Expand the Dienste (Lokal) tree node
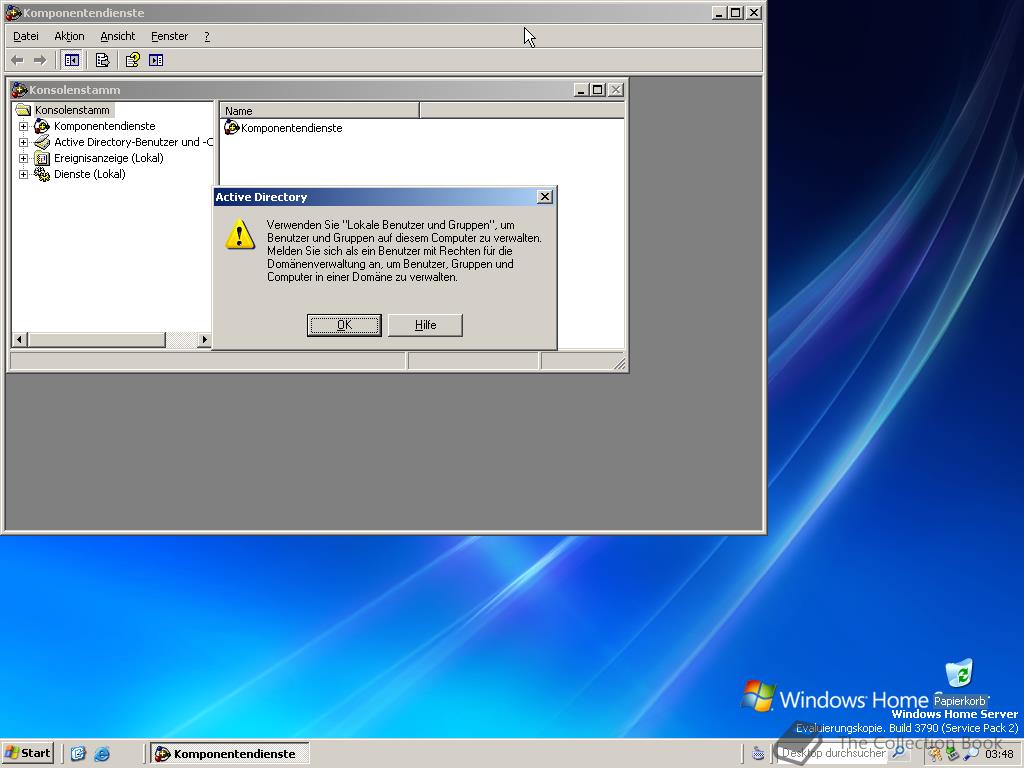This screenshot has width=1024, height=768. tap(24, 174)
